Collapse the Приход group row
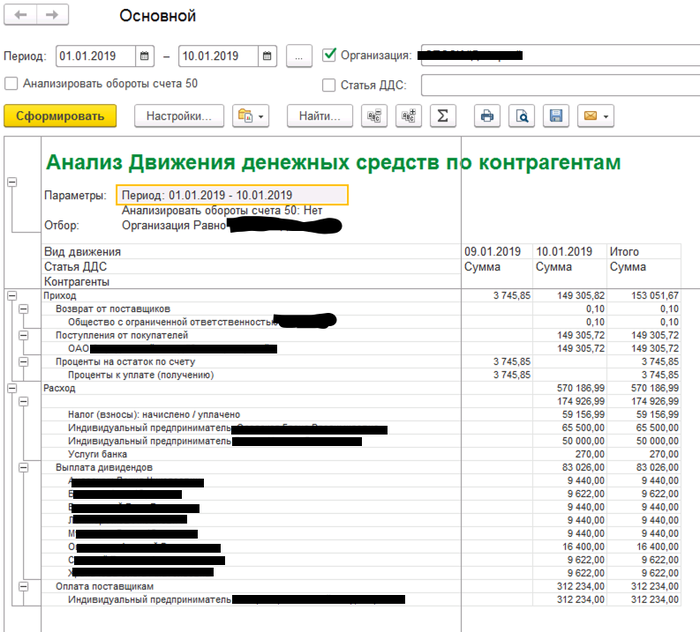Viewport: 700px width, 632px height. click(x=12, y=296)
